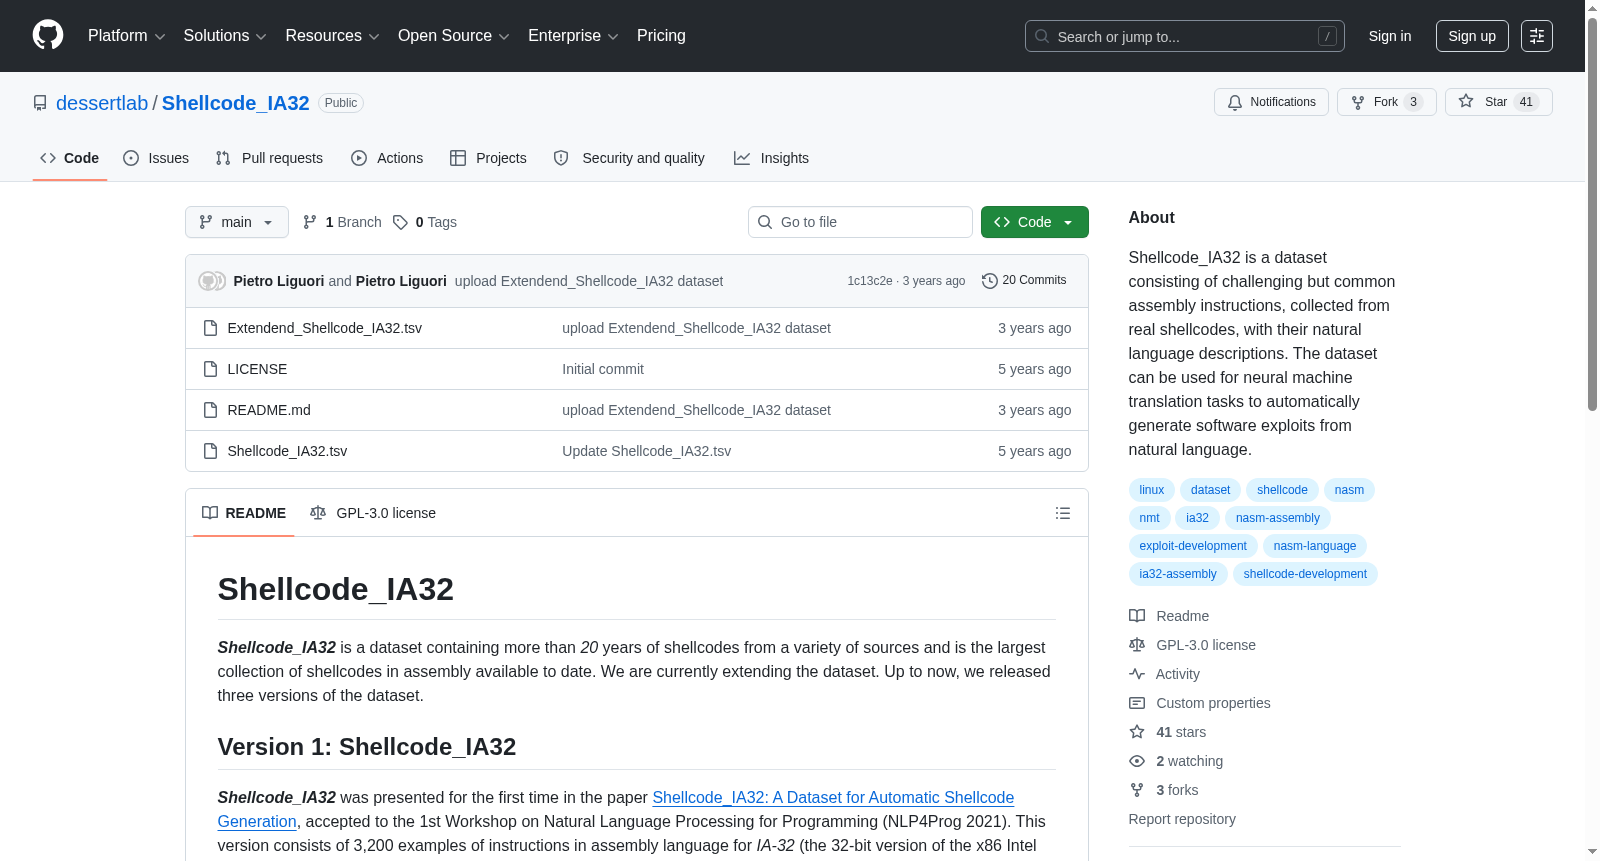1600x861 pixels.
Task: Click the Custom properties note icon
Action: pos(1137,703)
